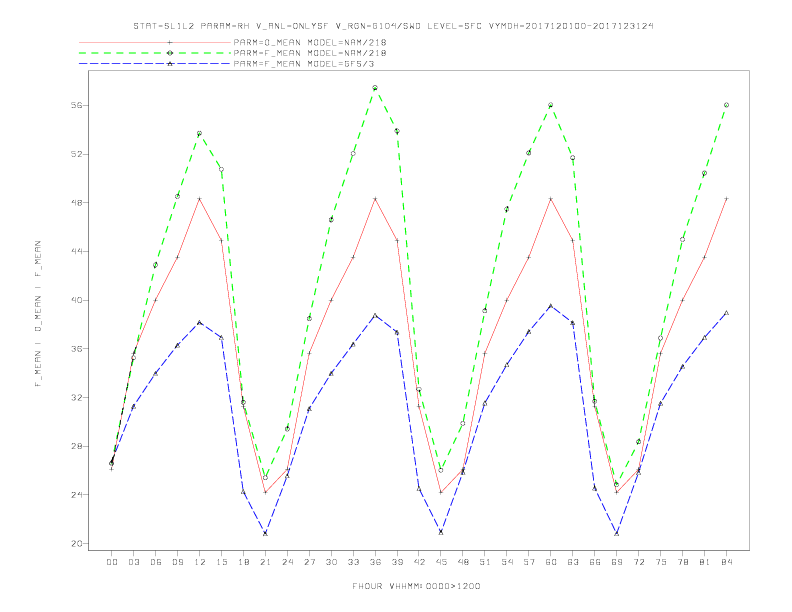
Task: Click the blue GFS triangle marker at hour 45
Action: tap(441, 532)
